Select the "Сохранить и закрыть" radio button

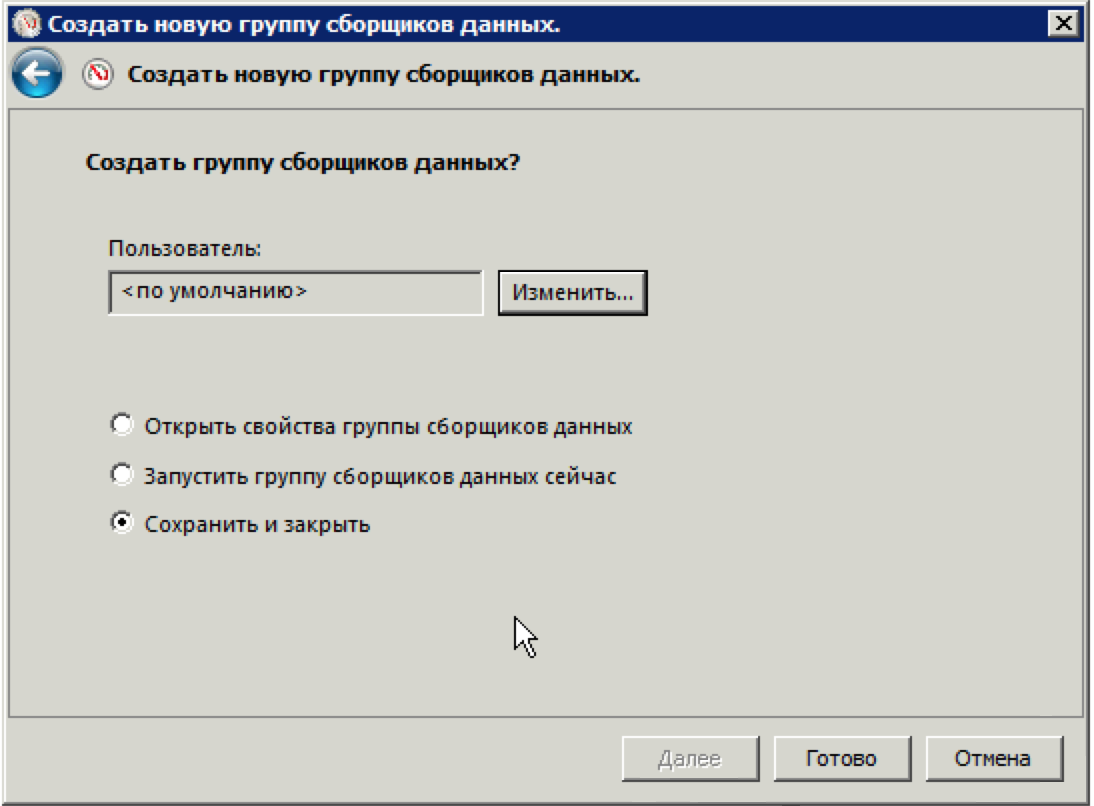pyautogui.click(x=121, y=524)
